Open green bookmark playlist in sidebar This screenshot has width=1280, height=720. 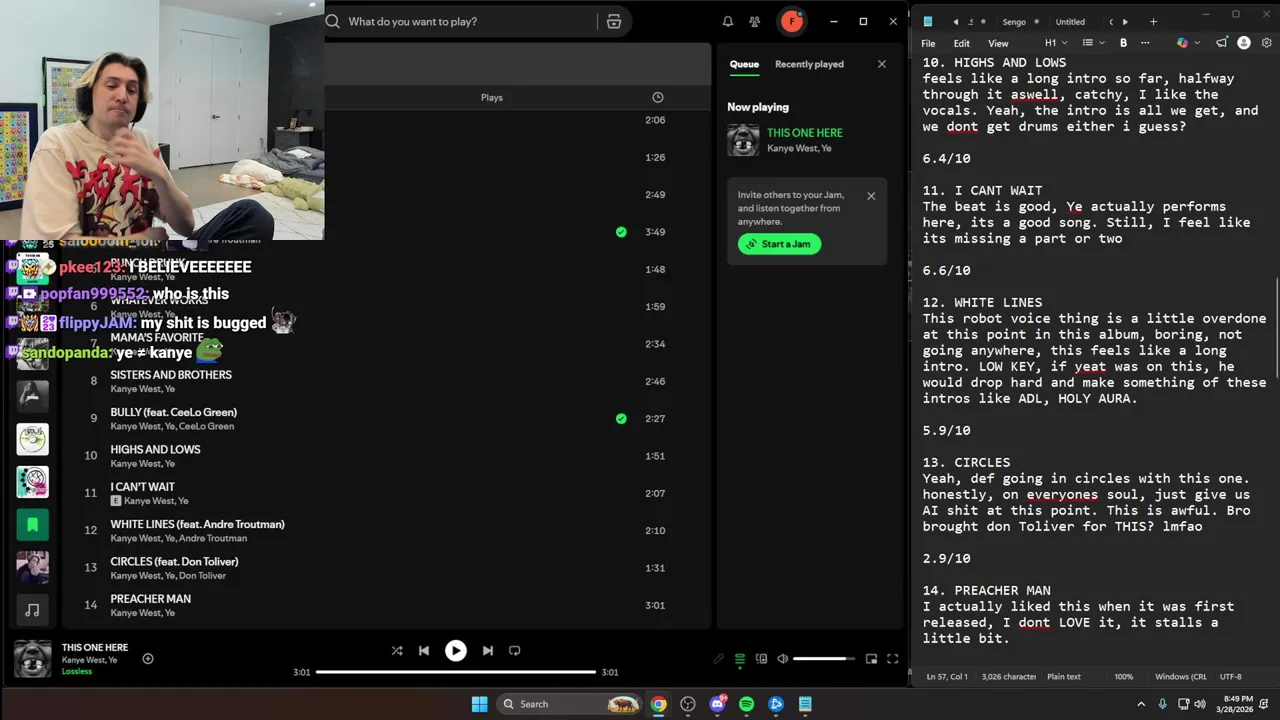tap(32, 524)
